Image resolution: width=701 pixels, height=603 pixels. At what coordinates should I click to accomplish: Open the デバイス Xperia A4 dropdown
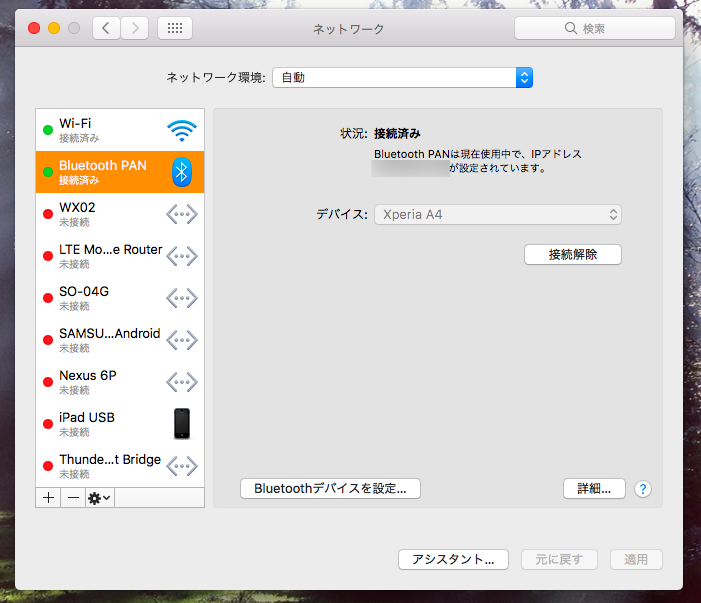[497, 214]
